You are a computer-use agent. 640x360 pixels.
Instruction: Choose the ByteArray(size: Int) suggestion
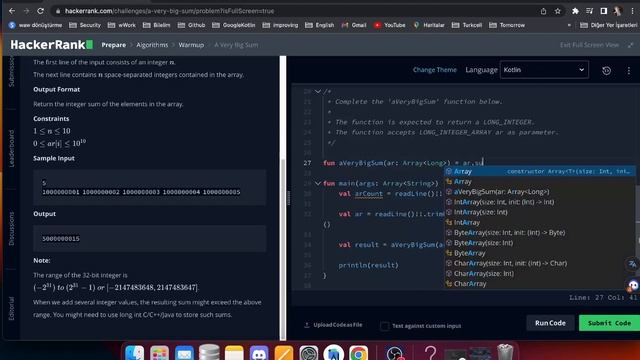point(540,243)
